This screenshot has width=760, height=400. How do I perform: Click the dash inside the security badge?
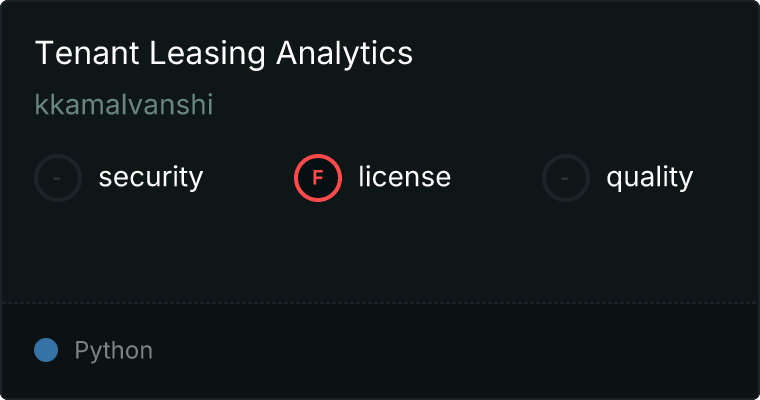[x=58, y=178]
